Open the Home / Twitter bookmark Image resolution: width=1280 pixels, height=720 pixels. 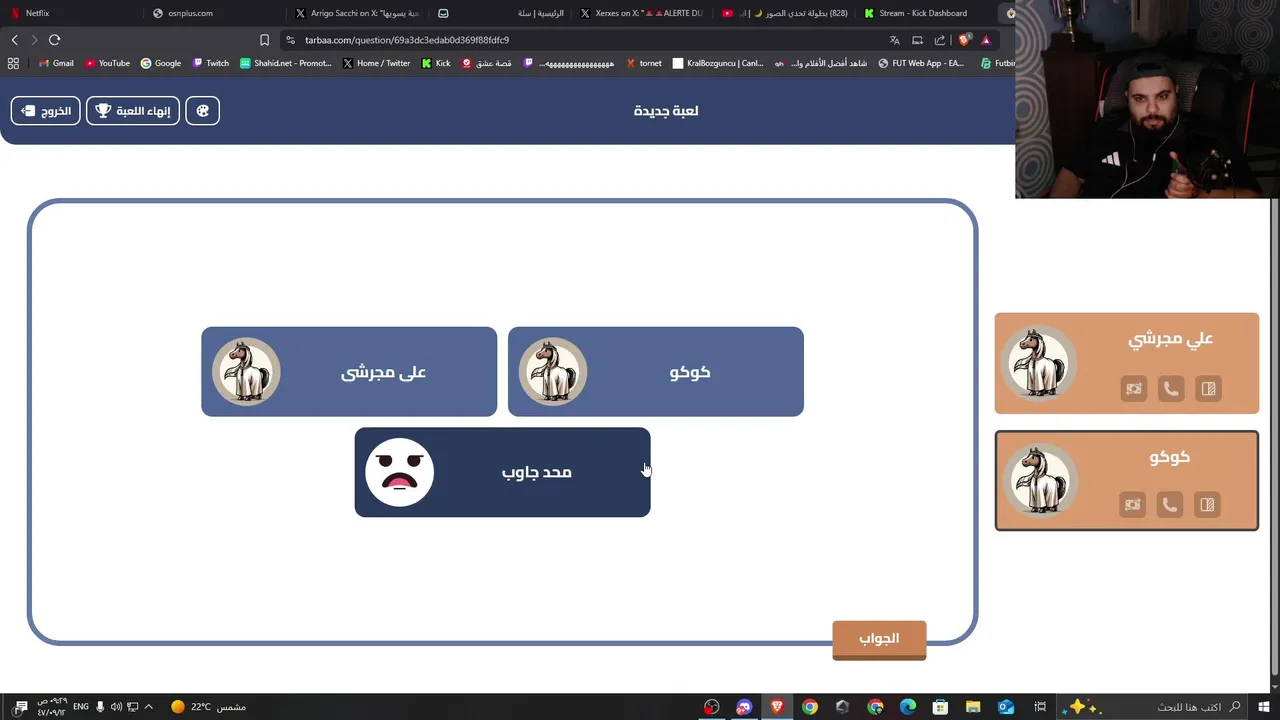[376, 63]
